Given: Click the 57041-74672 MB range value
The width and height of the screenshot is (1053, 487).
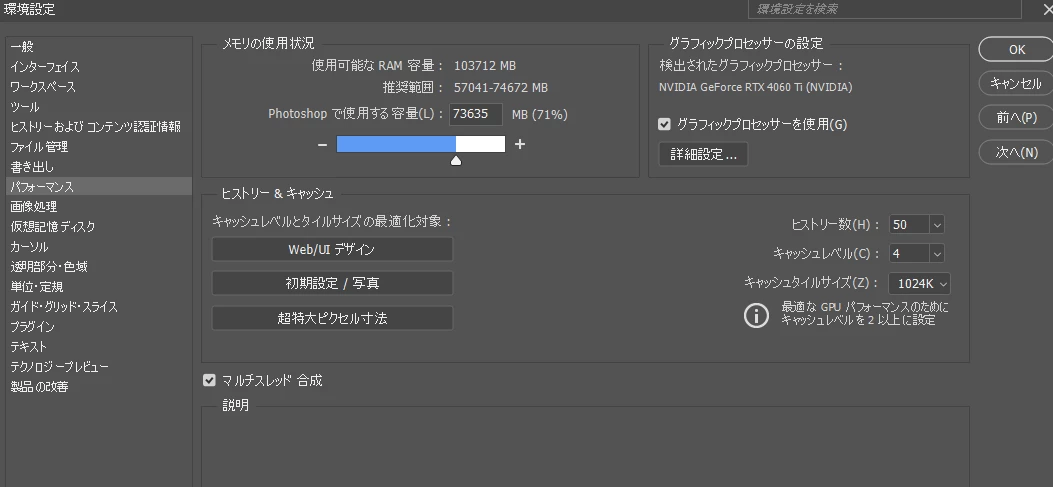Looking at the screenshot, I should coord(501,88).
